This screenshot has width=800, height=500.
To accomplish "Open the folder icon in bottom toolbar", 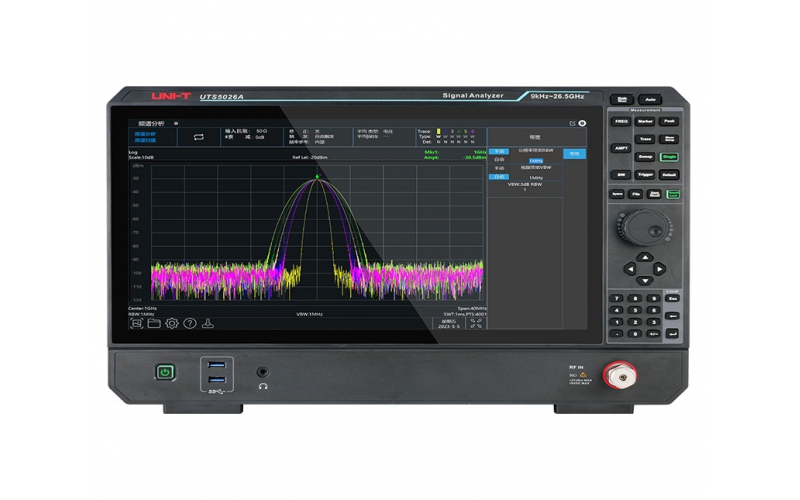I will click(x=154, y=323).
